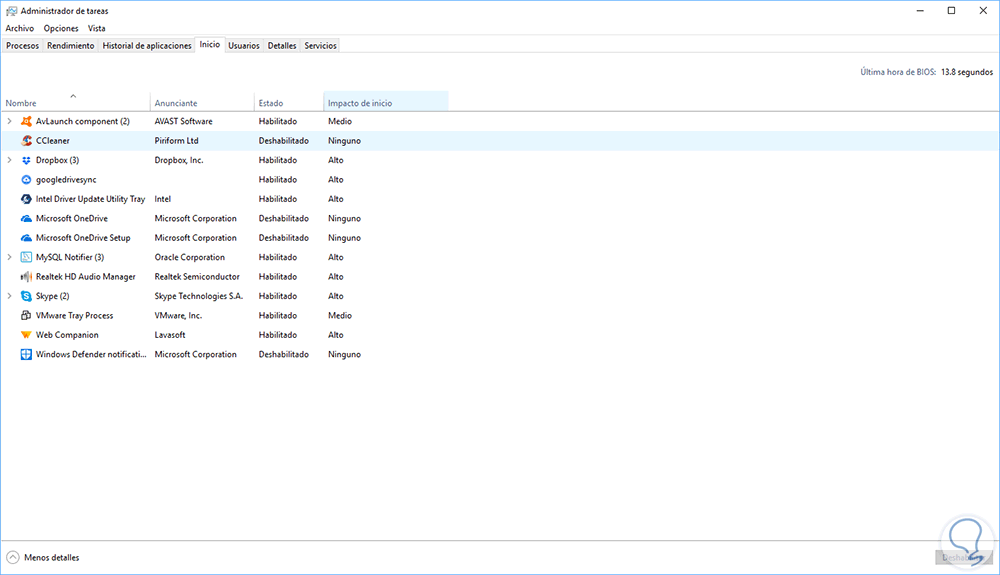Switch to the Detalles tab
This screenshot has width=1000, height=575.
[x=282, y=46]
